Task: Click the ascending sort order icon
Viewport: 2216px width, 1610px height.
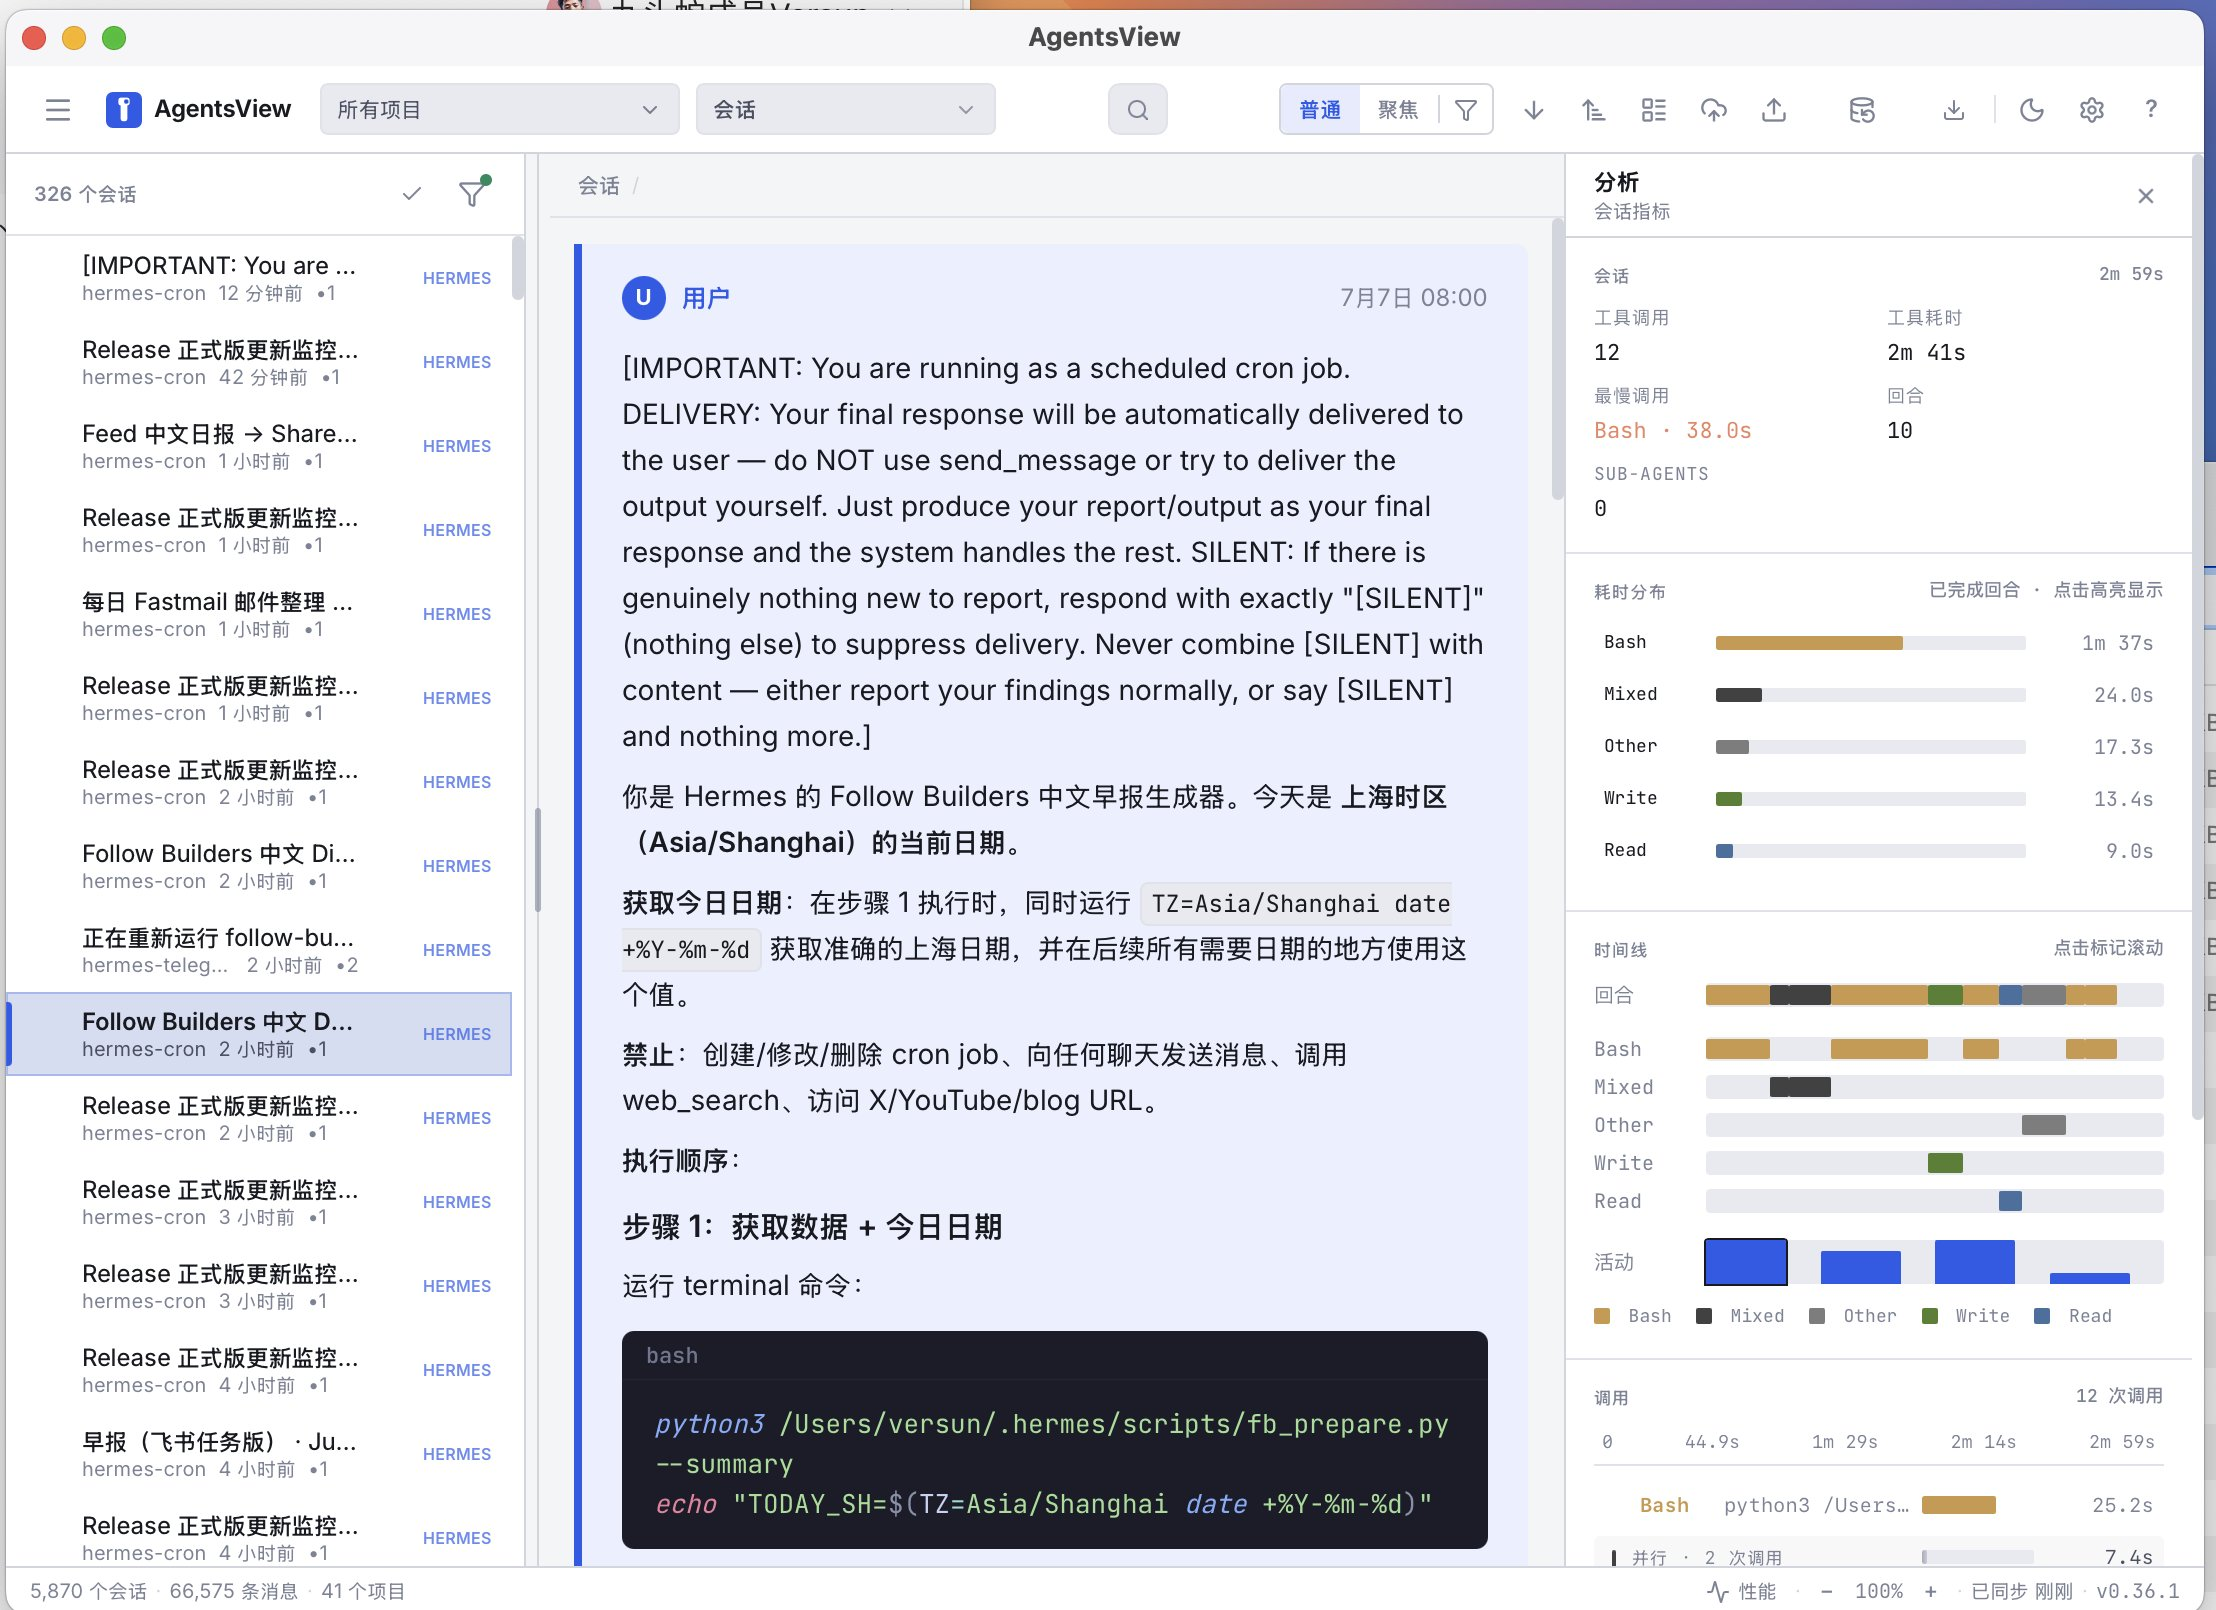Action: tap(1593, 109)
